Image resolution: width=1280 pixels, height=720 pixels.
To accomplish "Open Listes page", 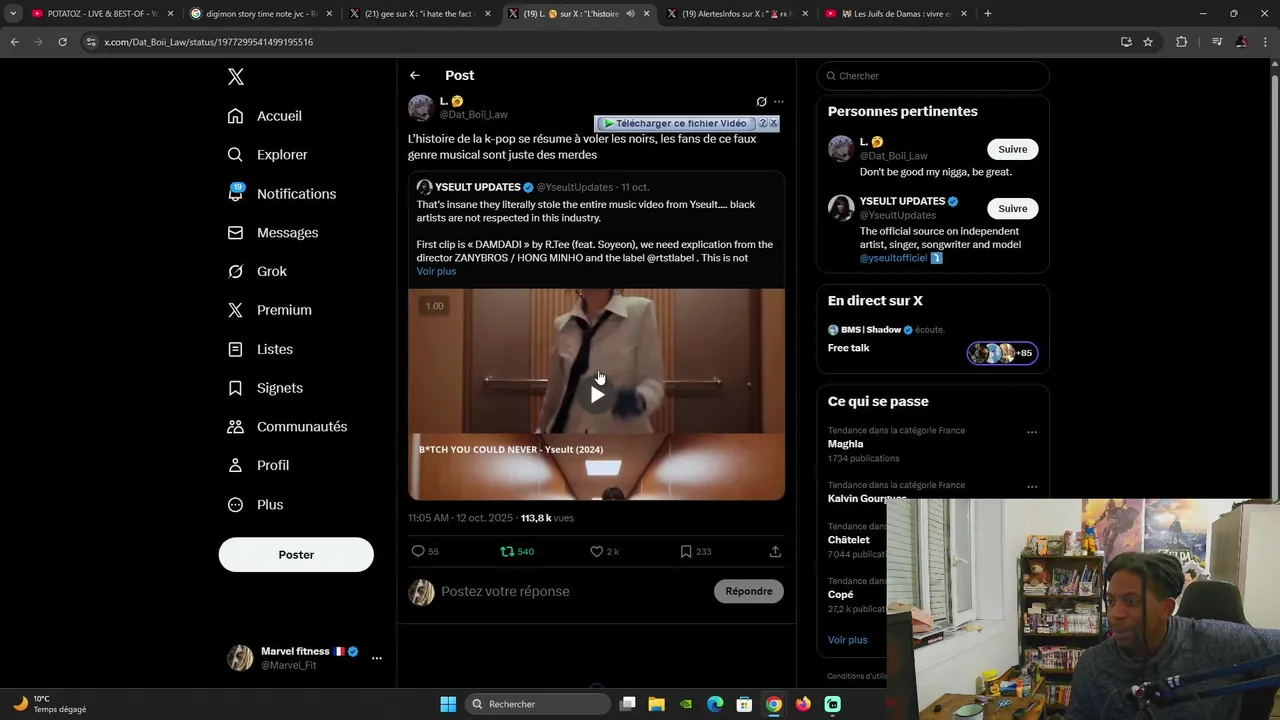I will point(260,349).
